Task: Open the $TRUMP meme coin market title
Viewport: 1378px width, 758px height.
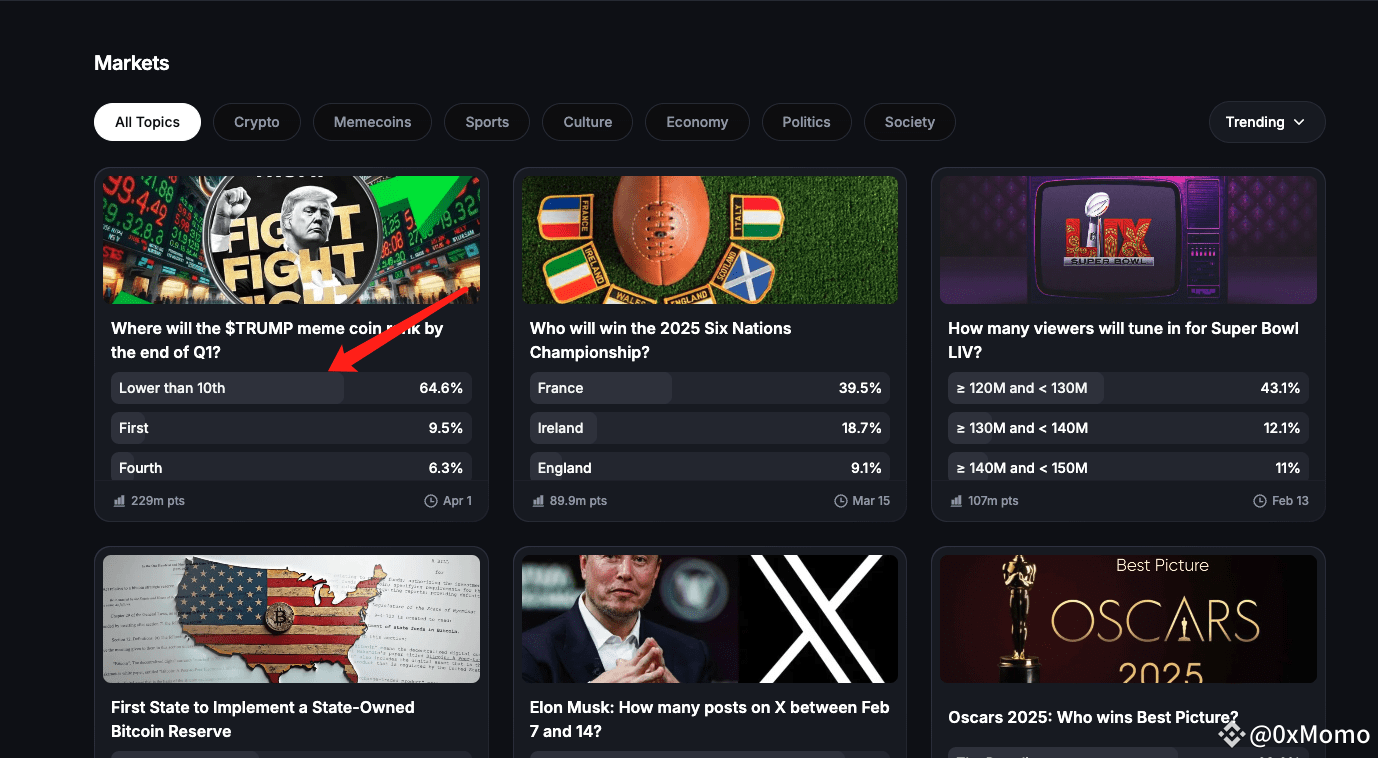Action: [277, 340]
